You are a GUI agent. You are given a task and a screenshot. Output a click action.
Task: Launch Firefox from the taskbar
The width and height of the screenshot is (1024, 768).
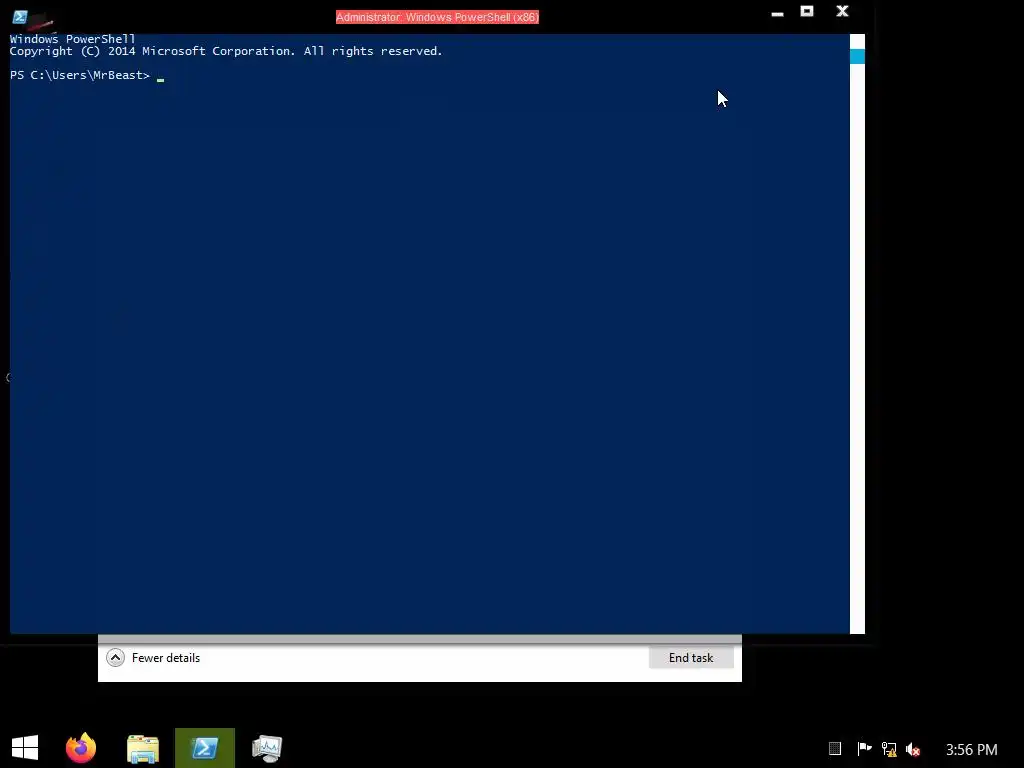81,748
